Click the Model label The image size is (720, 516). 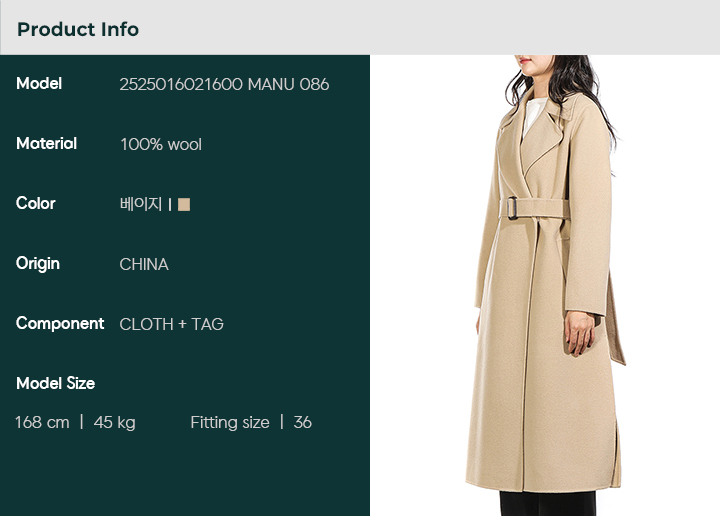pyautogui.click(x=39, y=84)
